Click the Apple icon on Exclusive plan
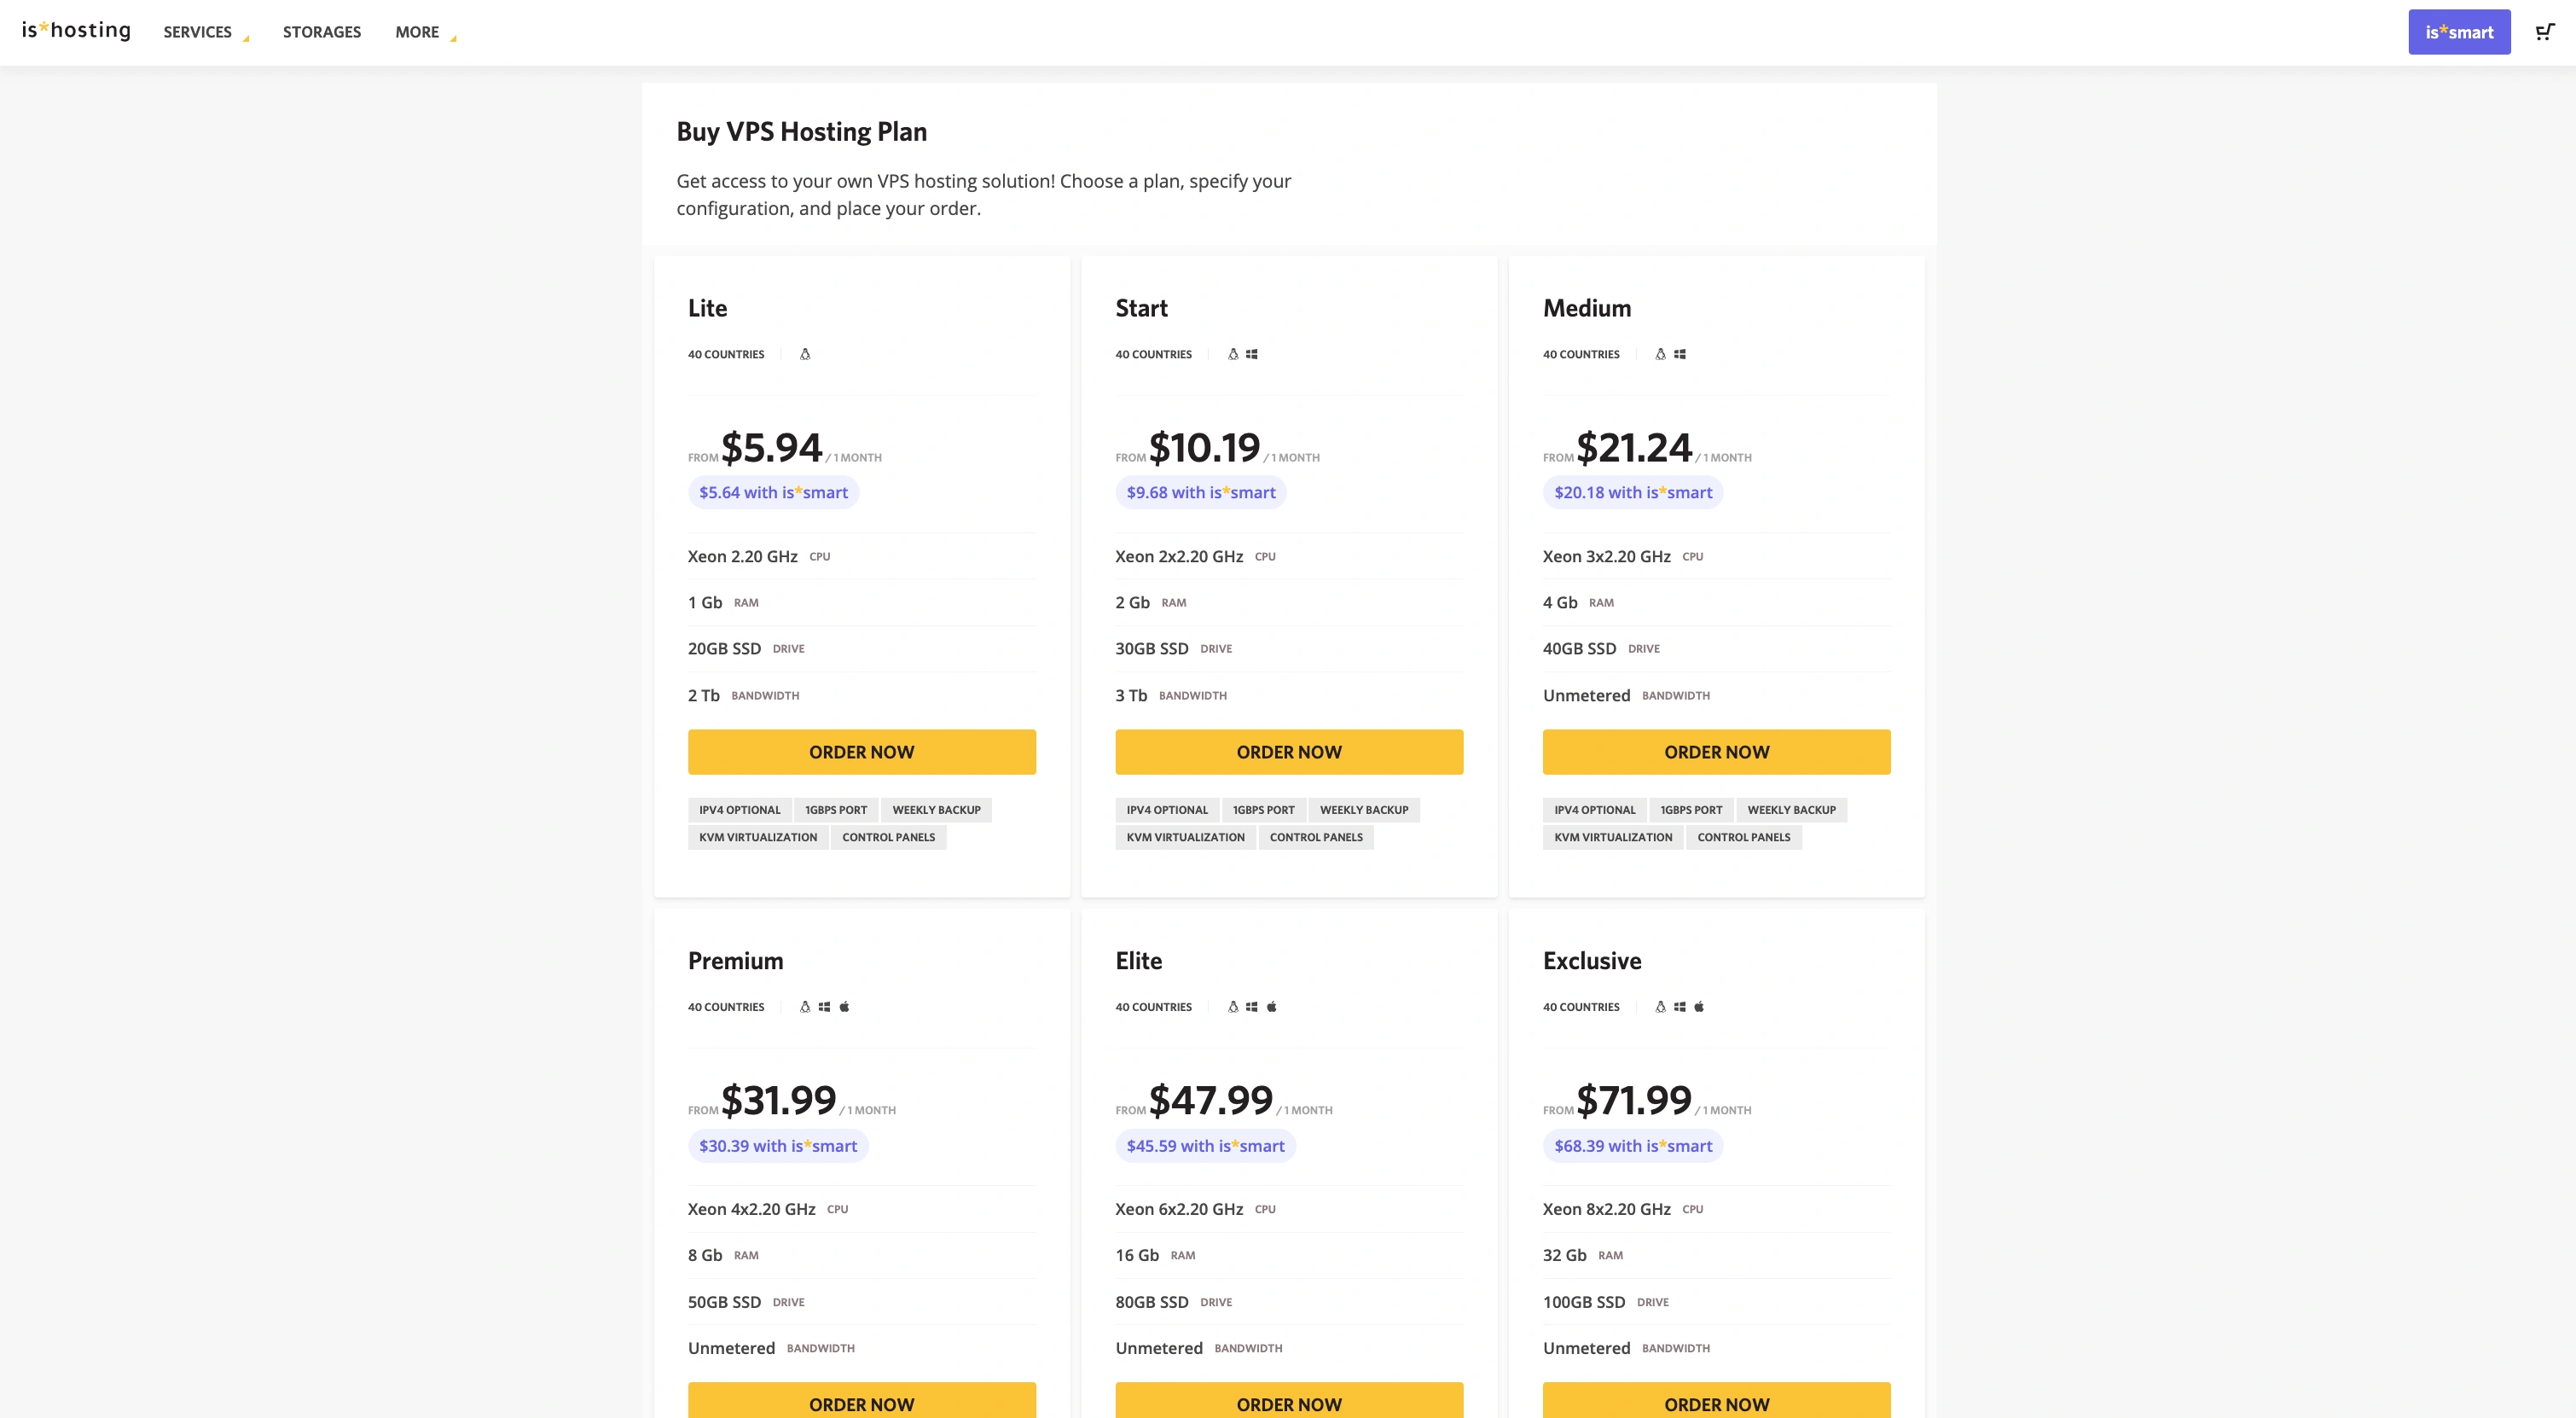Viewport: 2576px width, 1418px height. click(1699, 1007)
